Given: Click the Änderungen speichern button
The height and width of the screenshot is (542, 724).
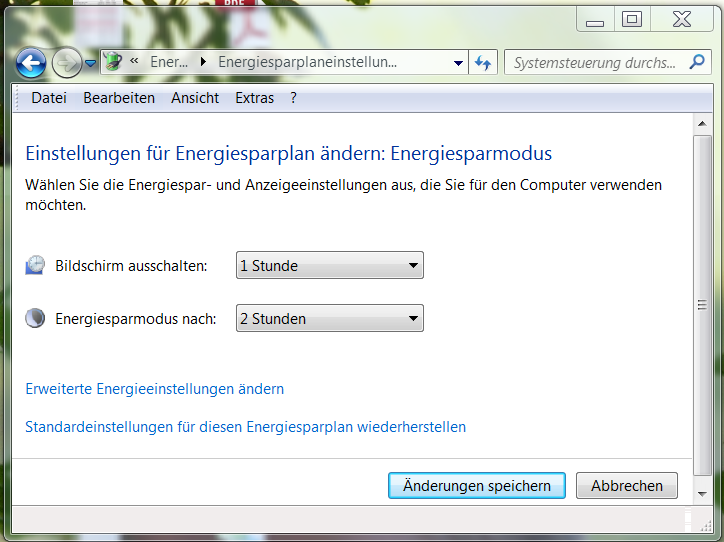Looking at the screenshot, I should 476,486.
